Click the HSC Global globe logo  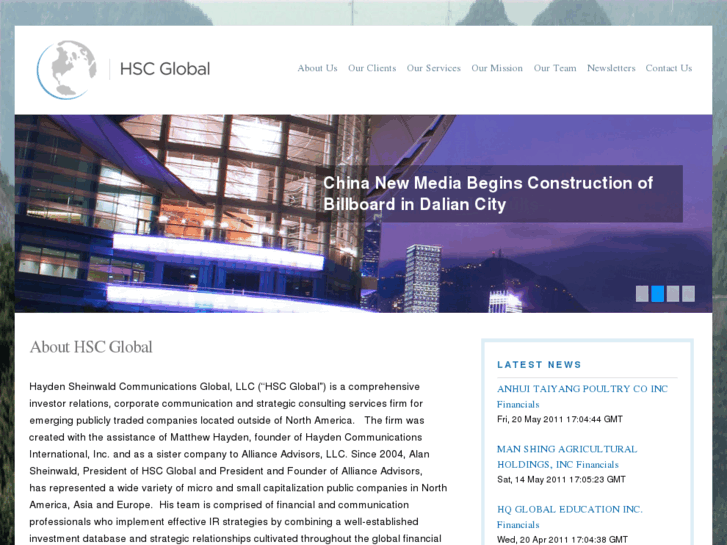point(67,70)
